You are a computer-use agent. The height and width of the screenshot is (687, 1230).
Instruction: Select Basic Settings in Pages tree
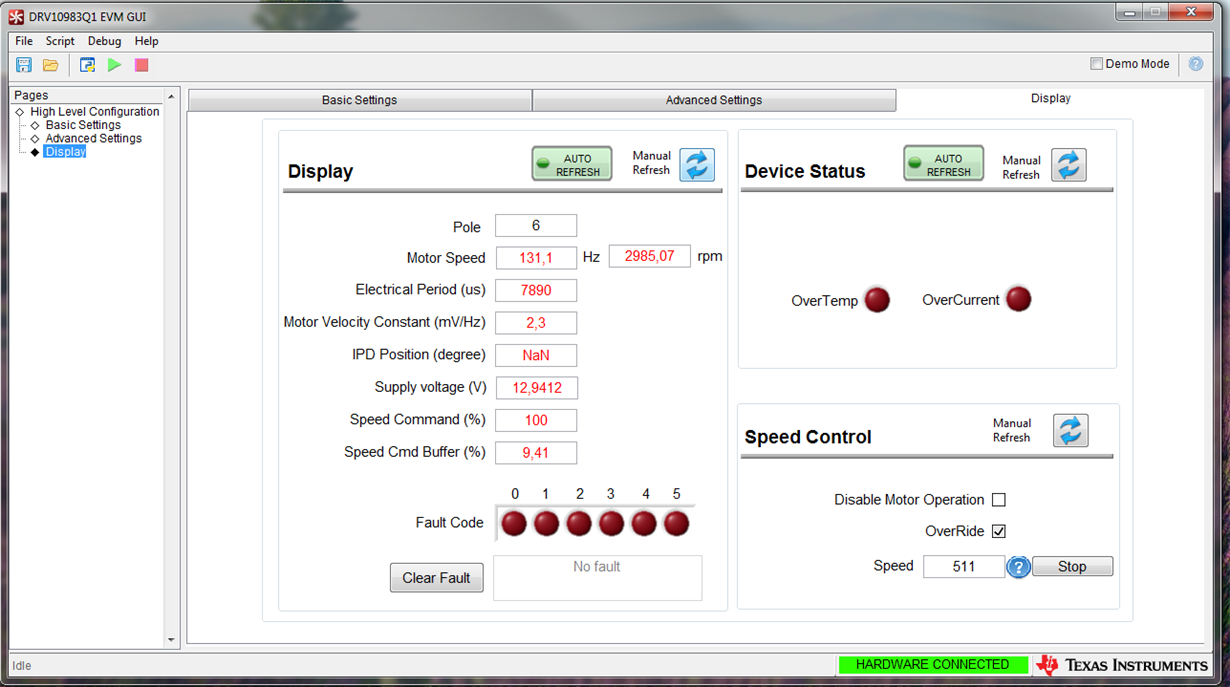coord(83,125)
